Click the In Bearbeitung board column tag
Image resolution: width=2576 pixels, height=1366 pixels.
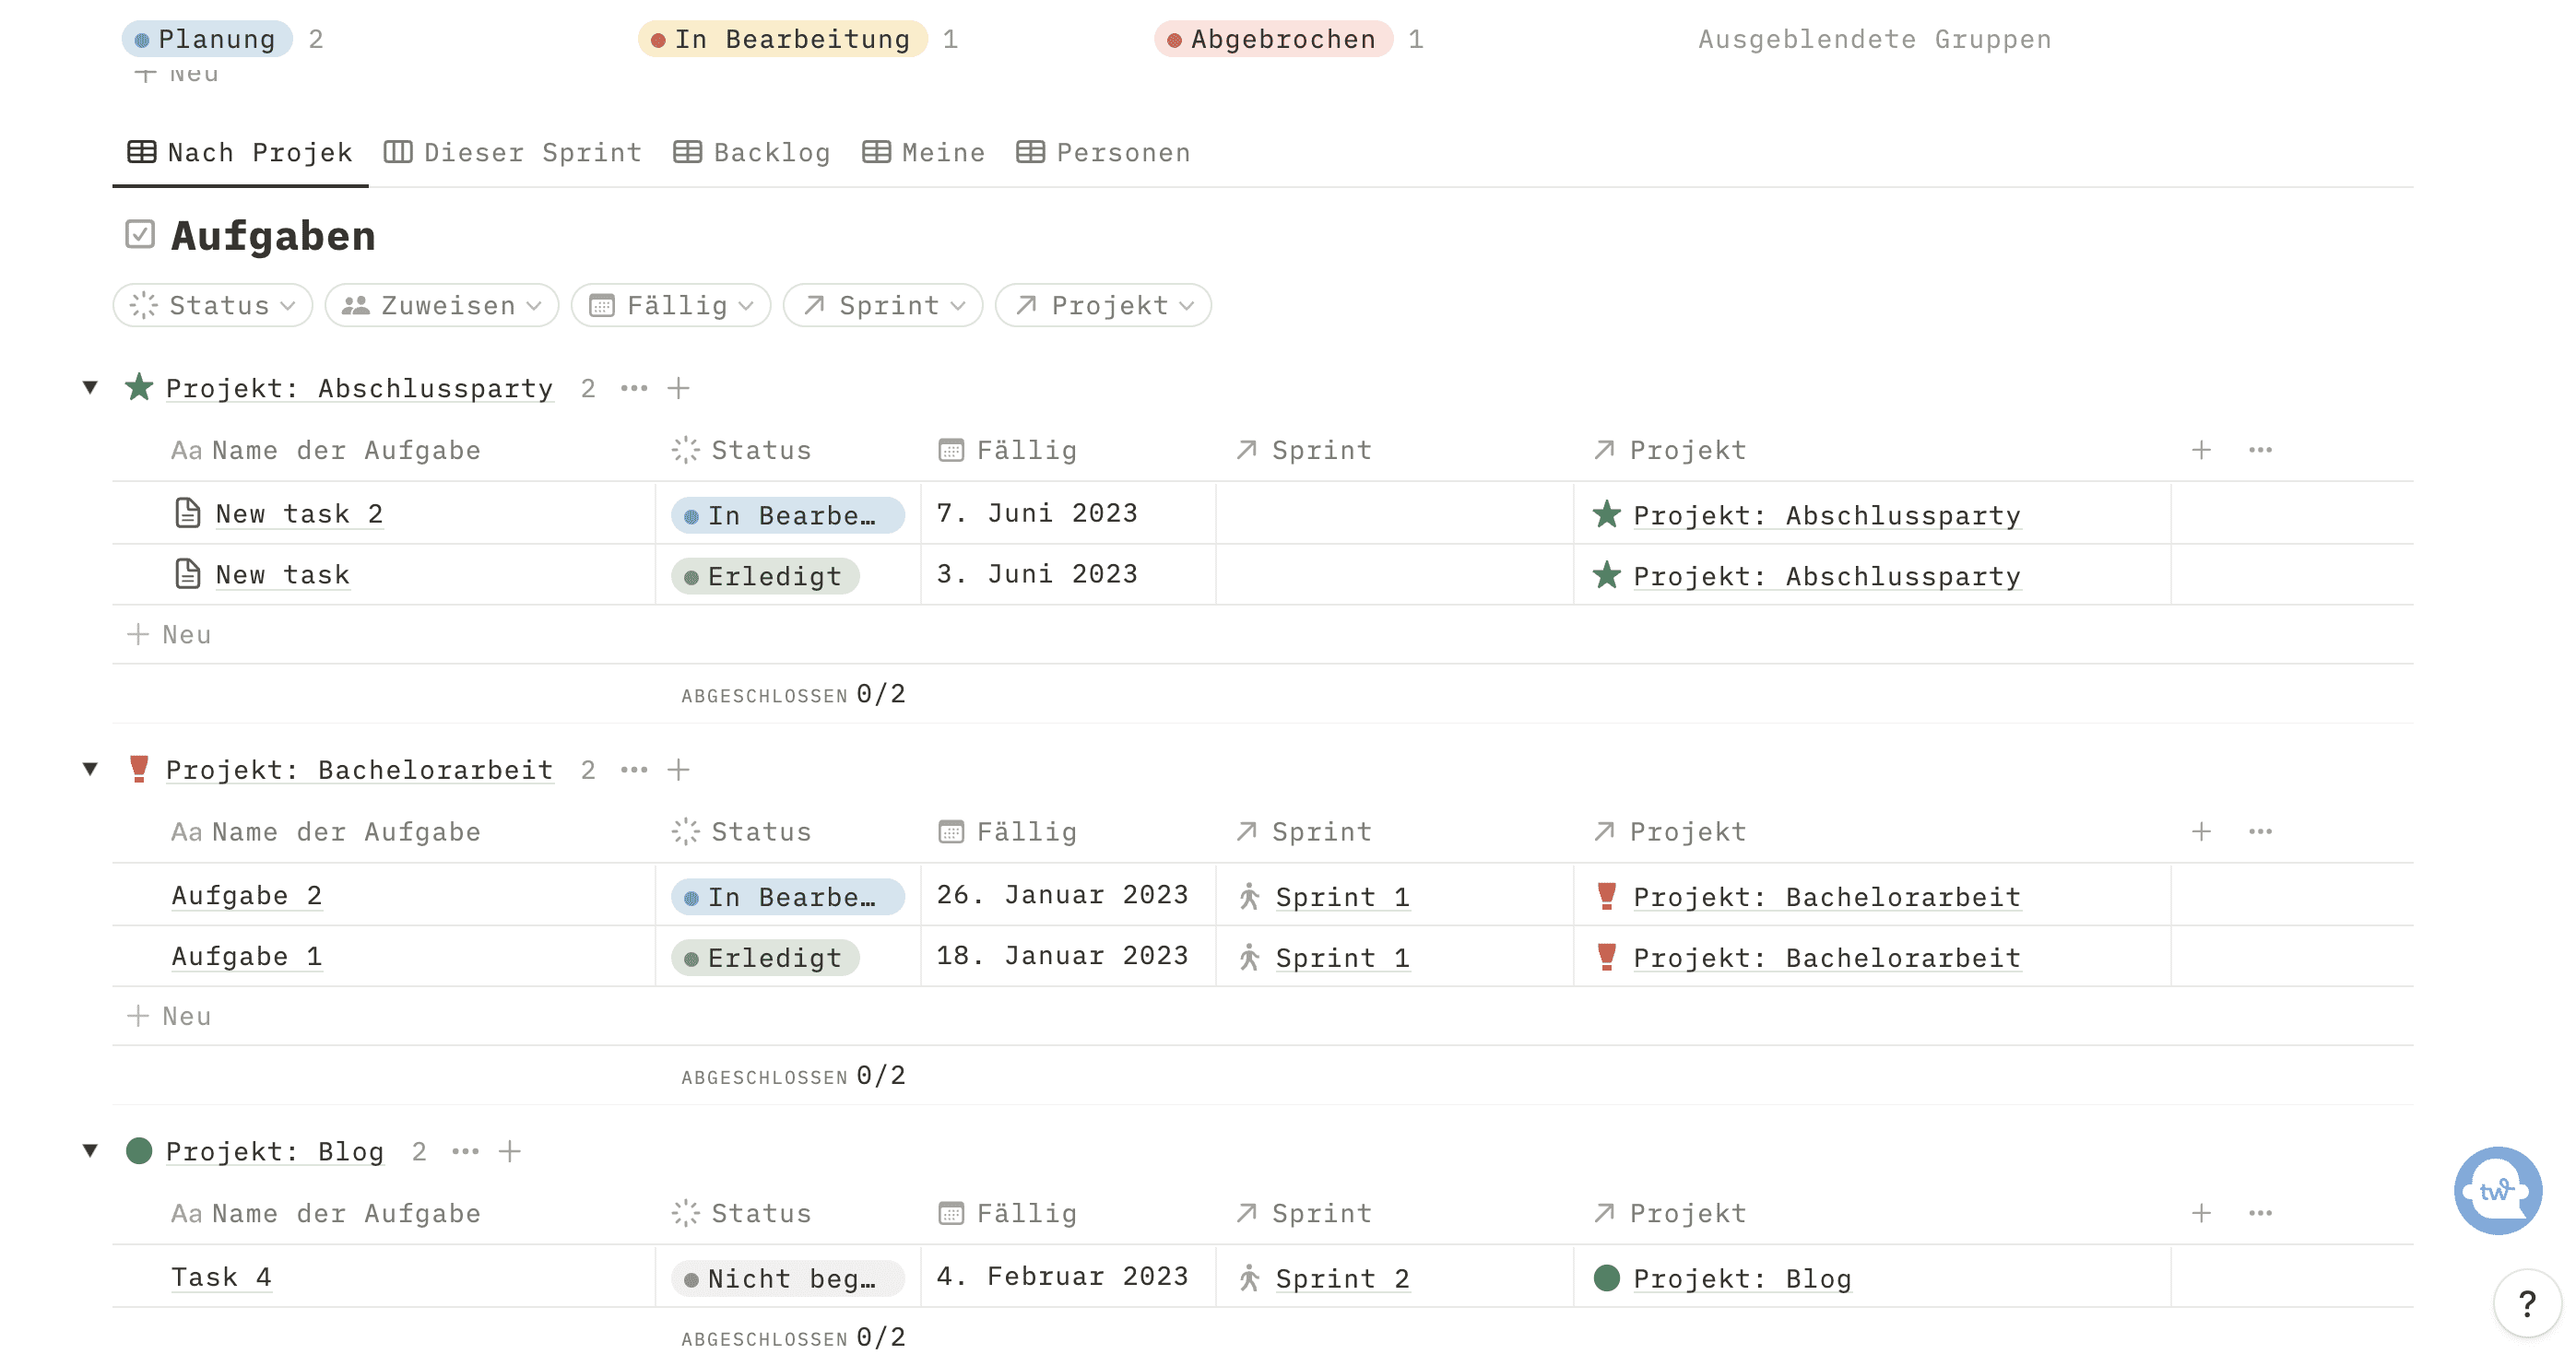[x=783, y=39]
